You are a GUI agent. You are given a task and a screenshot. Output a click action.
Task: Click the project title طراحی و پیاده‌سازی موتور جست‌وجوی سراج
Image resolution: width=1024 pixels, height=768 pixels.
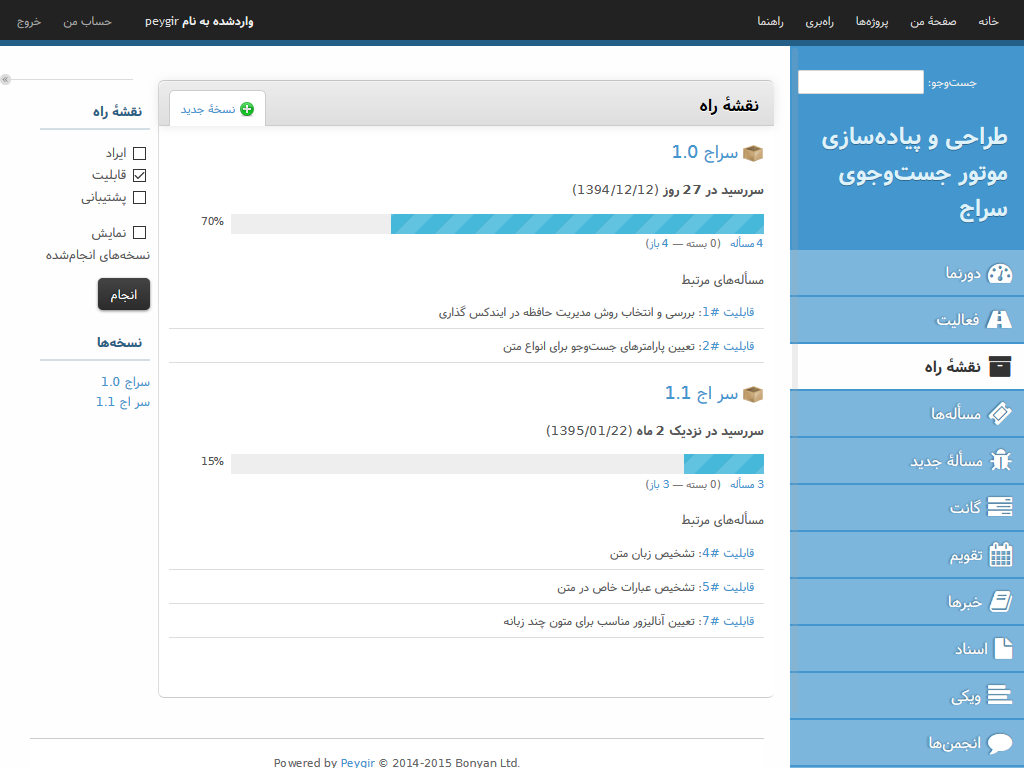click(x=914, y=174)
